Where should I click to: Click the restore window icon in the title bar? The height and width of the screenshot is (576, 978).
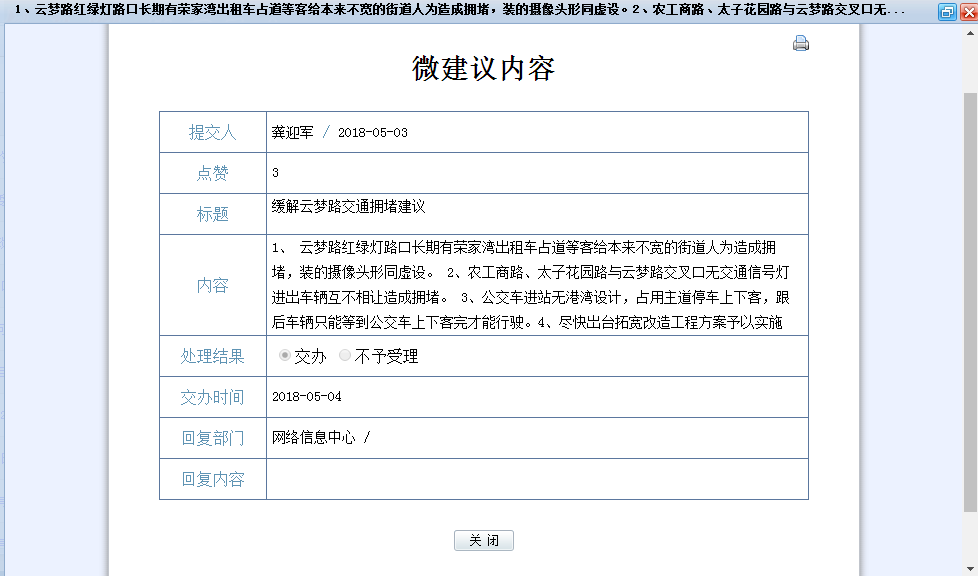946,12
